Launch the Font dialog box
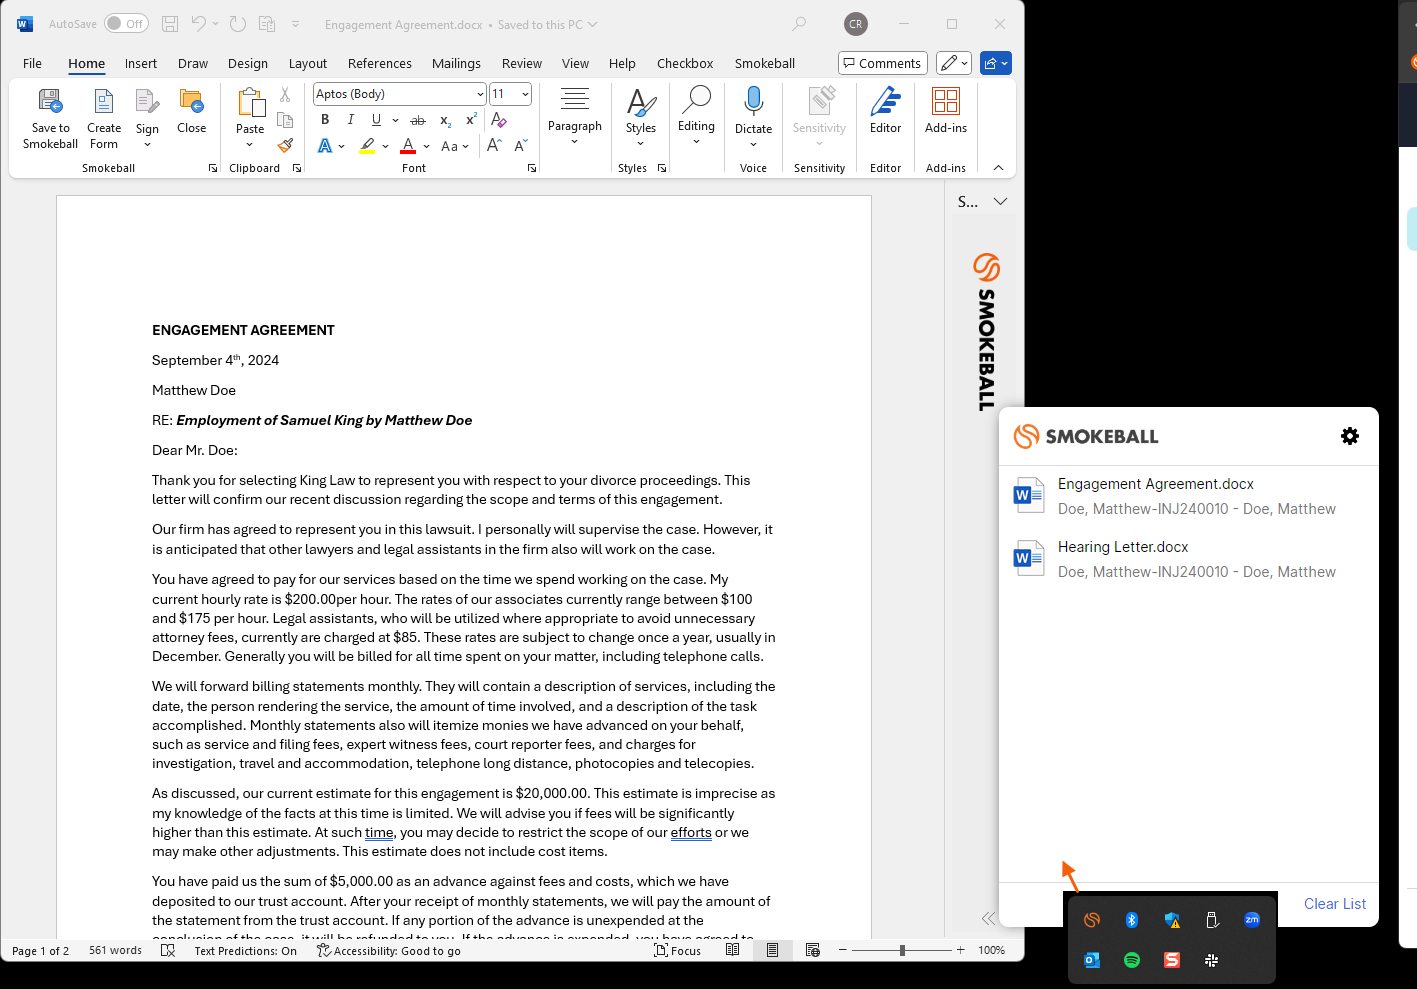 (531, 168)
